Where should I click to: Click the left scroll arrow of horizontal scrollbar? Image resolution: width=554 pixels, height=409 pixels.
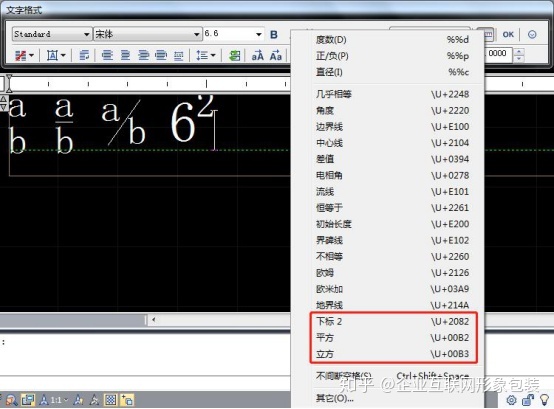click(x=153, y=320)
